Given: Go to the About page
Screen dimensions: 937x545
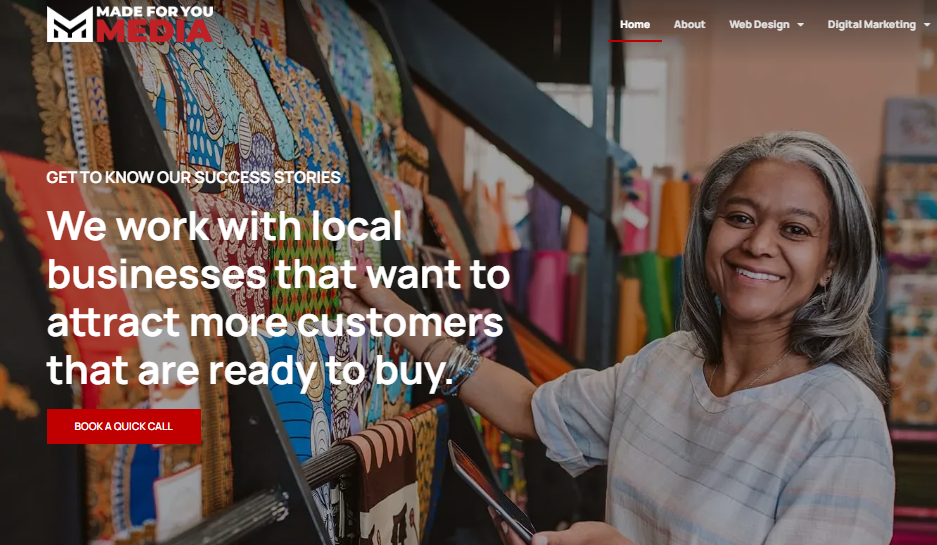Looking at the screenshot, I should click(x=689, y=25).
